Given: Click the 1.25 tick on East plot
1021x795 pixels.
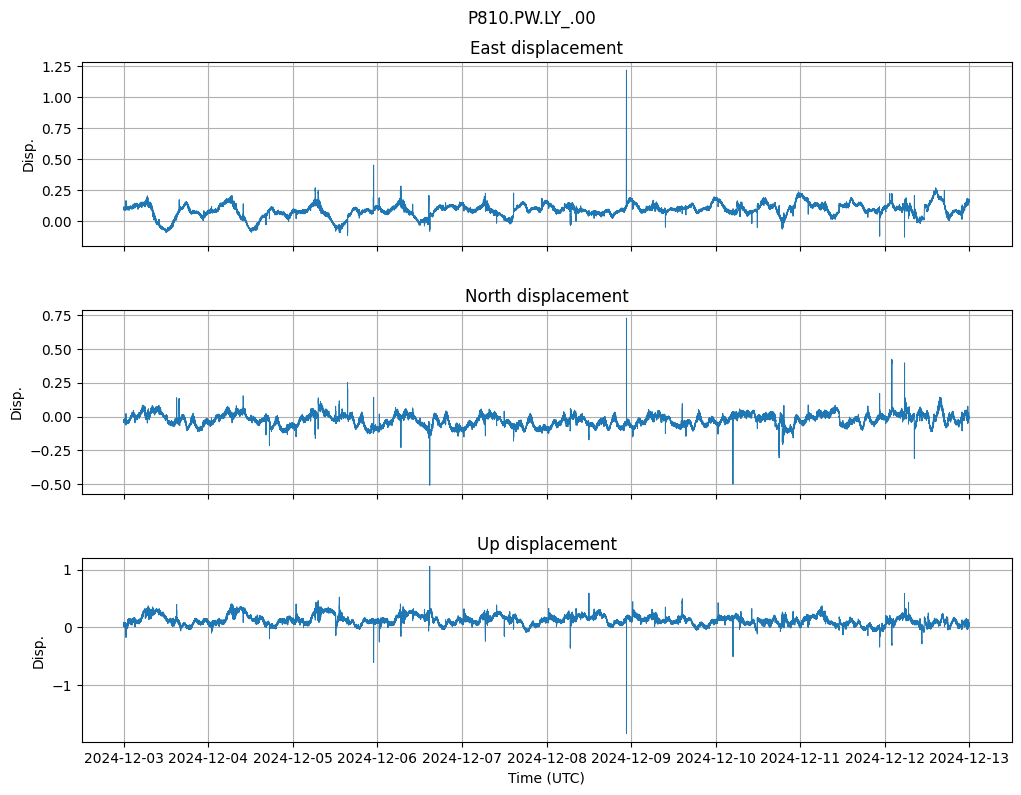Looking at the screenshot, I should 56,67.
